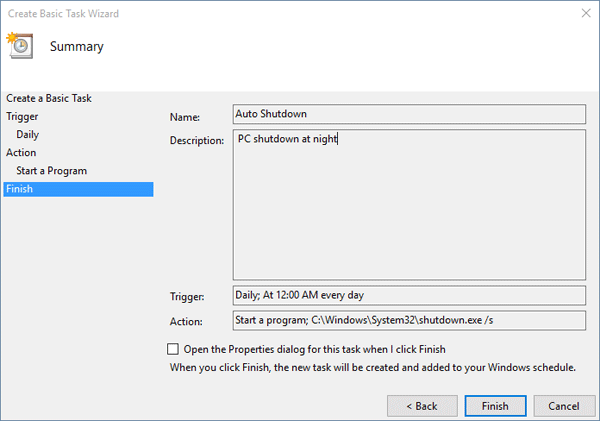Image resolution: width=600 pixels, height=421 pixels.
Task: Click the Action field with shutdown.exe path
Action: click(x=408, y=321)
